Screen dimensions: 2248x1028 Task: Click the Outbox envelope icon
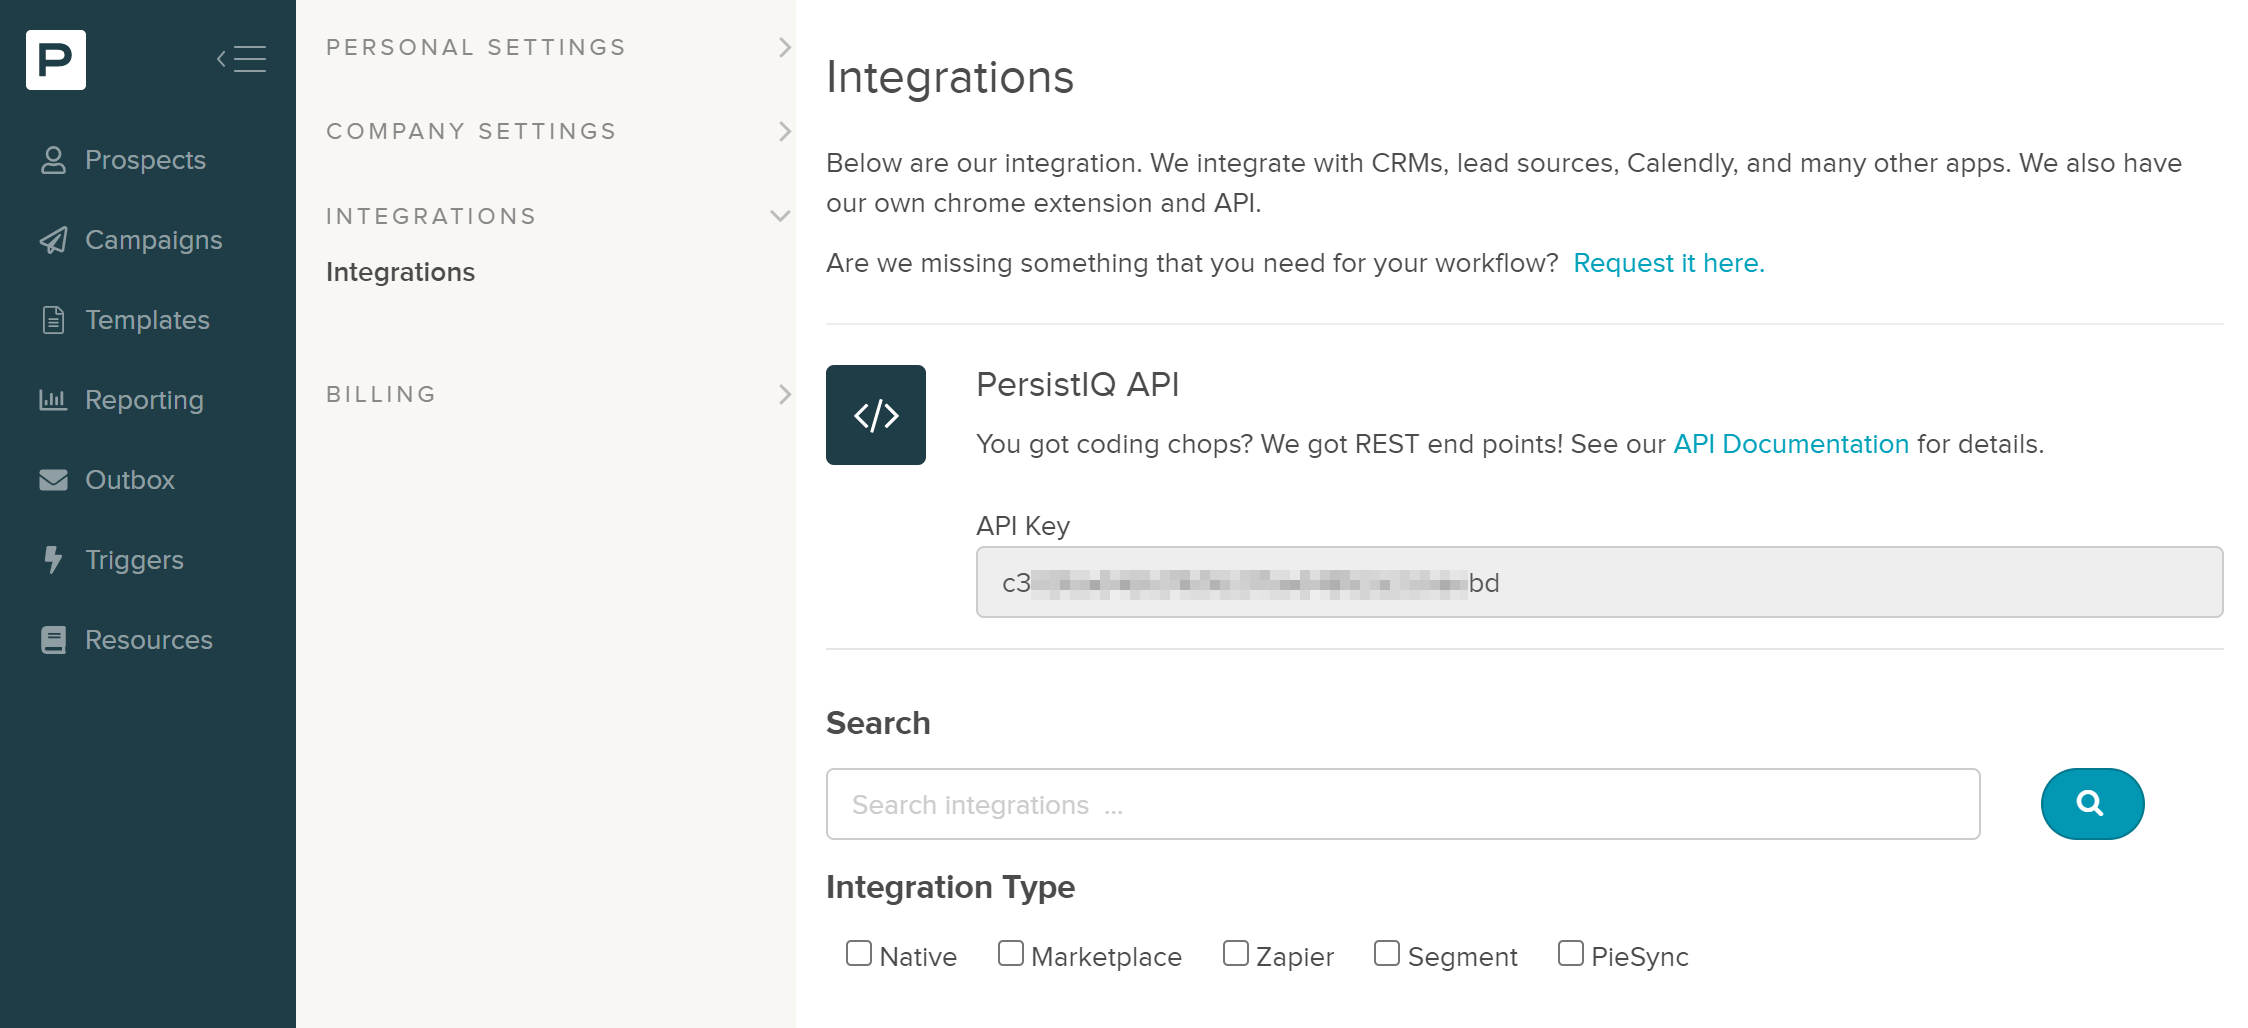coord(53,480)
